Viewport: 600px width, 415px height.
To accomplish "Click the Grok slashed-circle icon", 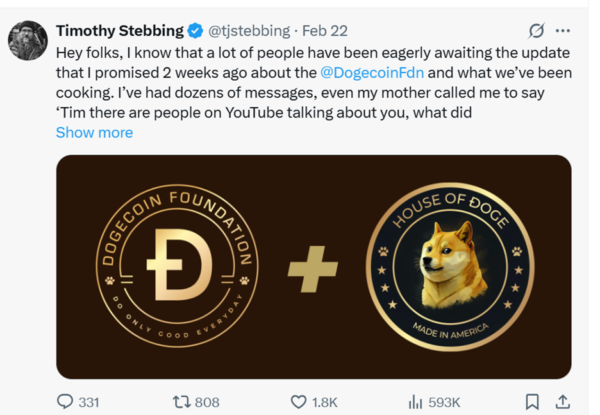I will click(536, 31).
